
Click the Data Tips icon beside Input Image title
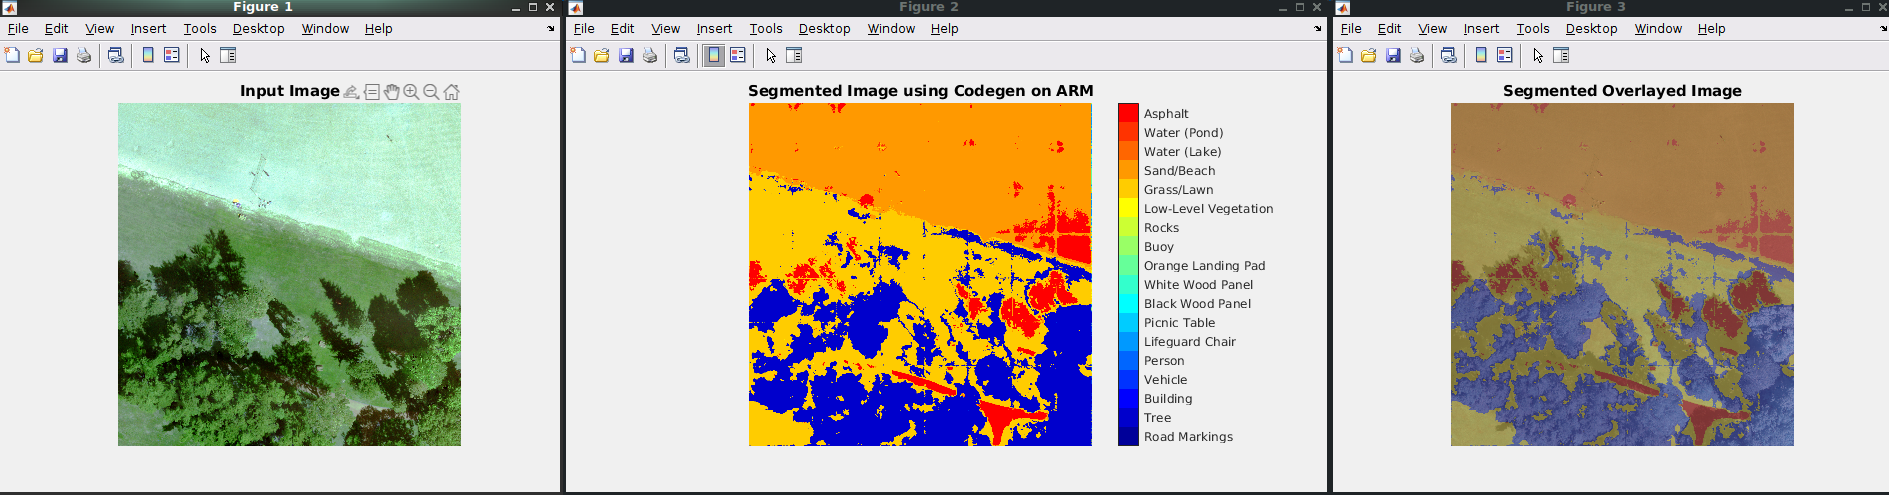tap(372, 92)
